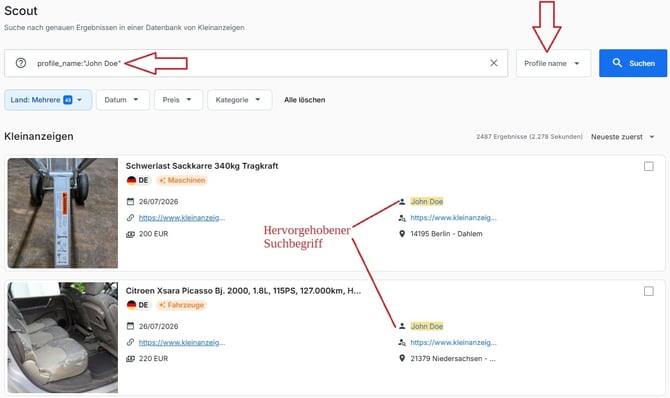This screenshot has width=670, height=398.
Task: Clear the search query with the X icon
Action: pos(494,63)
